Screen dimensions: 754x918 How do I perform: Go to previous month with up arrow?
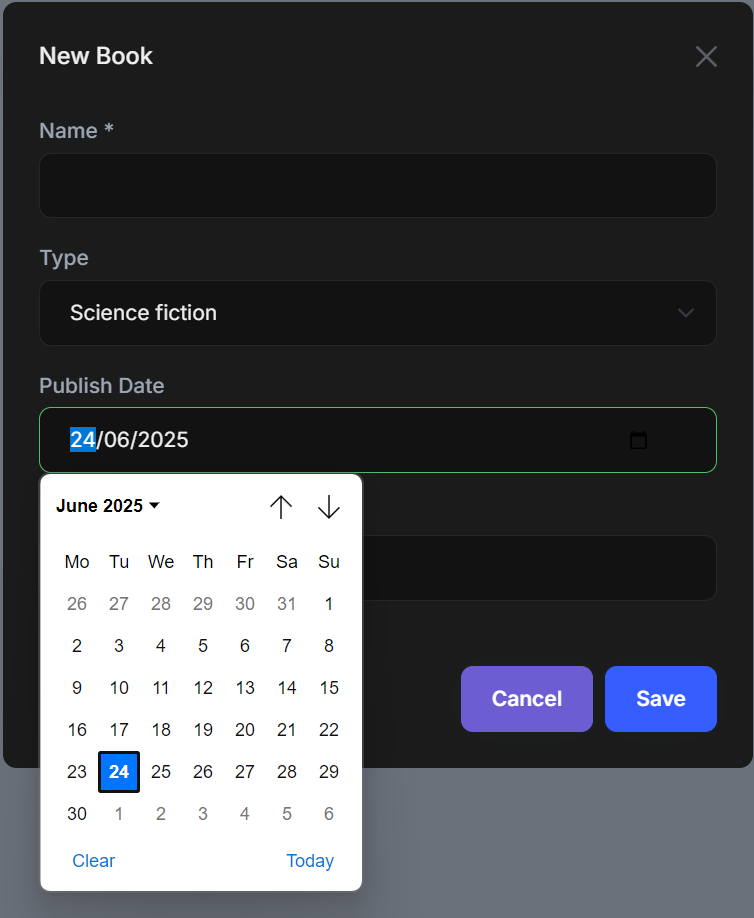(281, 507)
